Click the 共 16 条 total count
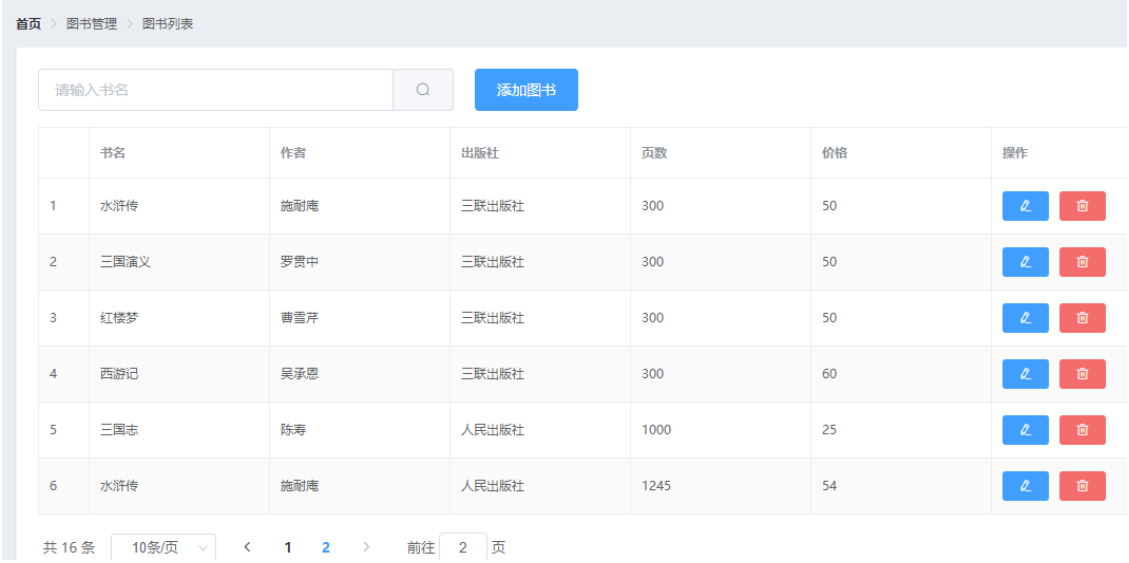 click(x=69, y=548)
